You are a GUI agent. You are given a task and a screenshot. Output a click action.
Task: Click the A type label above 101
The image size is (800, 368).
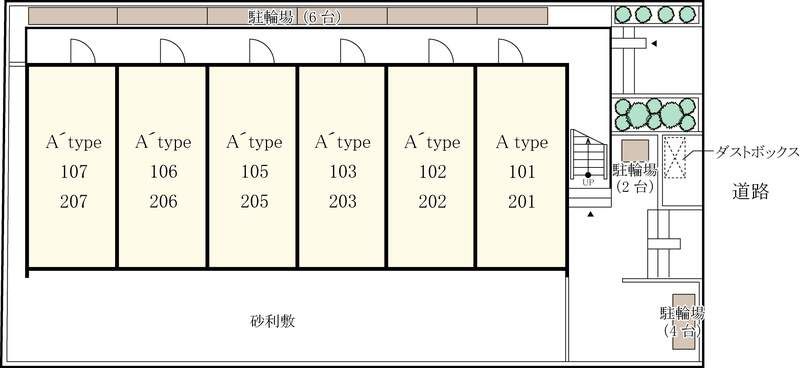(x=522, y=142)
